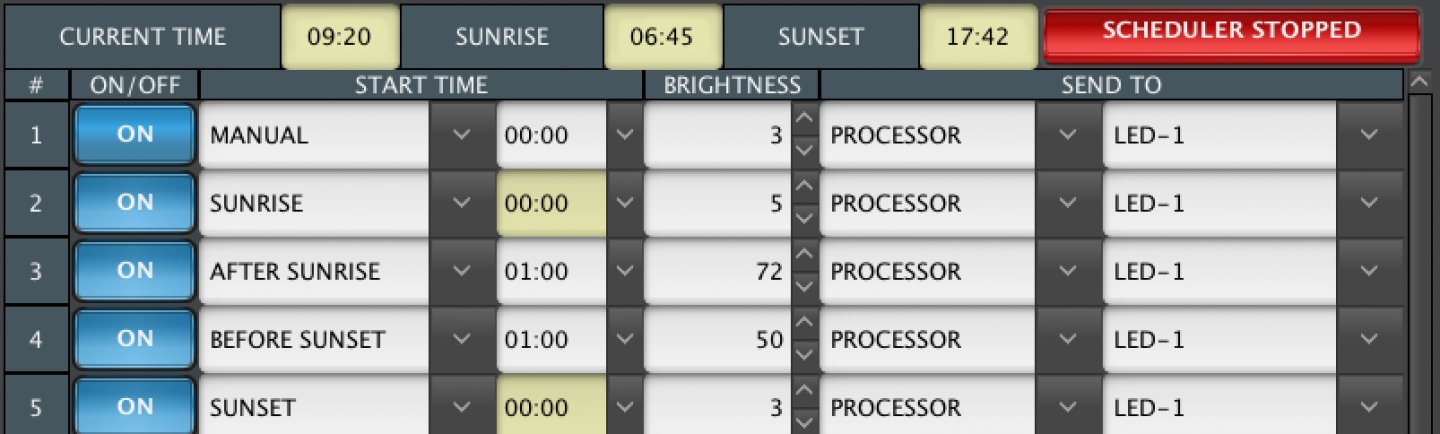Change AFTER SUNRISE start mode selector
Screen dimensions: 1440x434
point(461,271)
